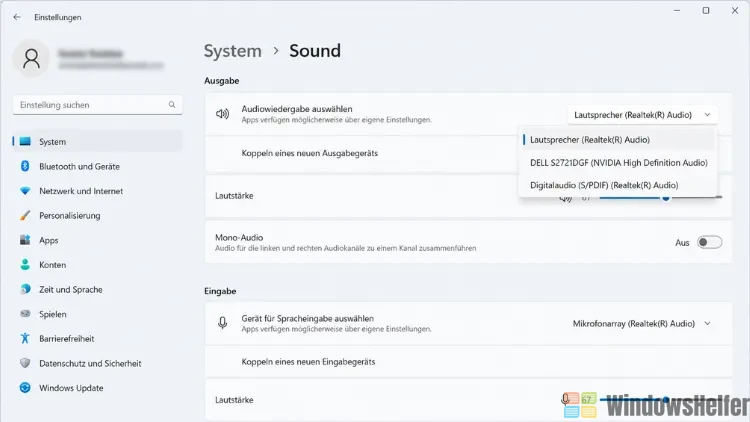Open the Mikrofonarray input device dropdown
The image size is (750, 422).
click(x=642, y=324)
